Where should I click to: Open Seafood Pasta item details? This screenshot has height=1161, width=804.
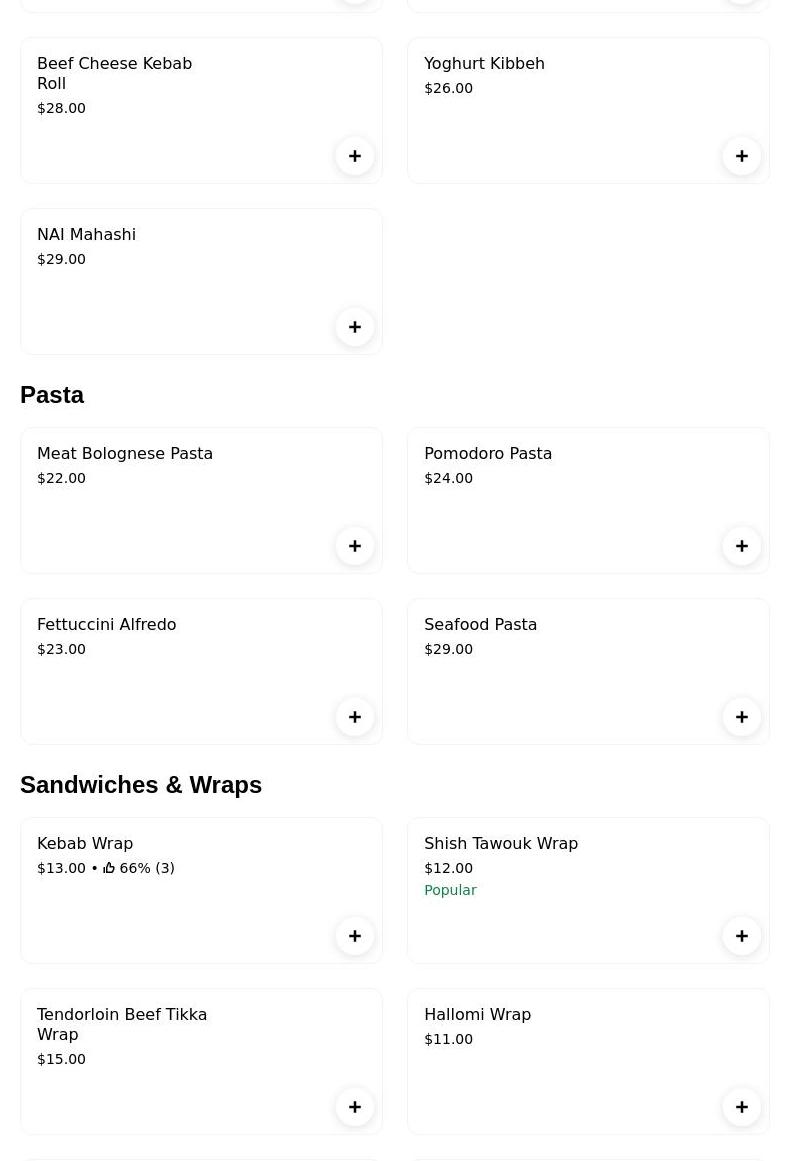(x=480, y=625)
